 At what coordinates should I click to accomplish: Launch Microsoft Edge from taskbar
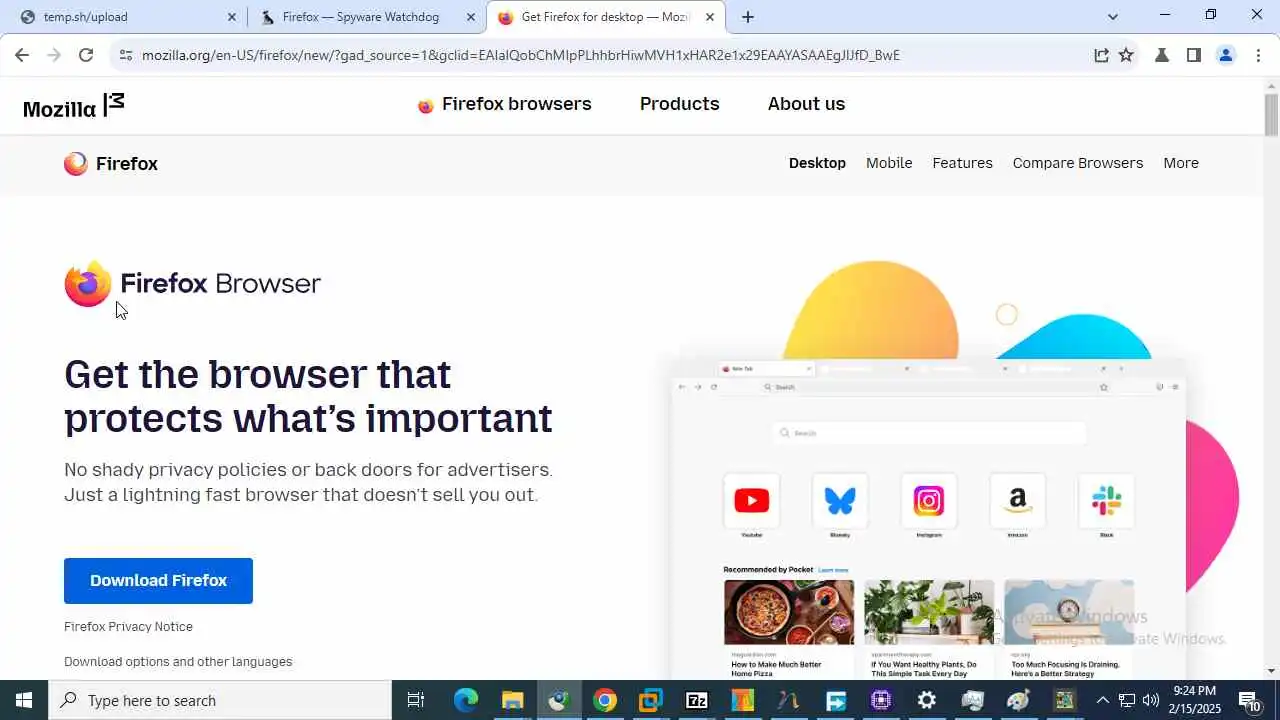pos(466,700)
